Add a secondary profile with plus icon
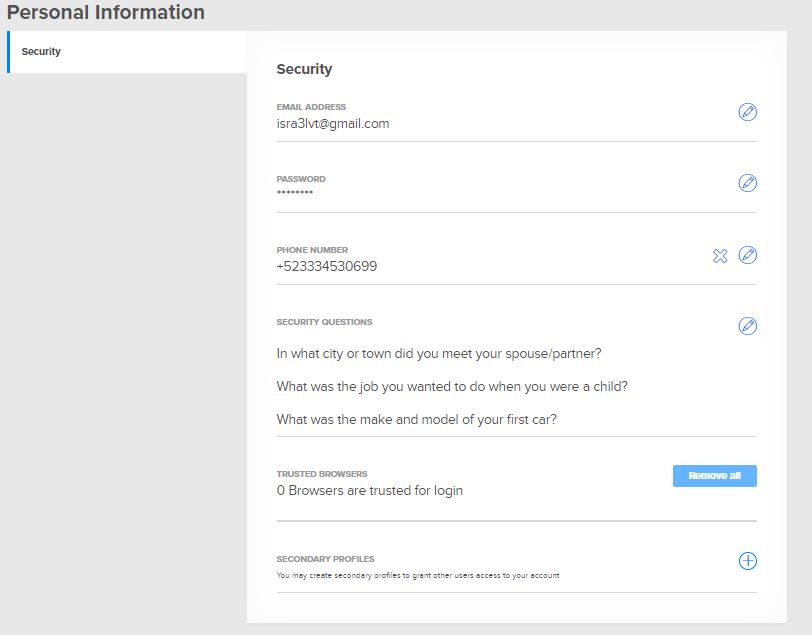812x635 pixels. pos(747,561)
